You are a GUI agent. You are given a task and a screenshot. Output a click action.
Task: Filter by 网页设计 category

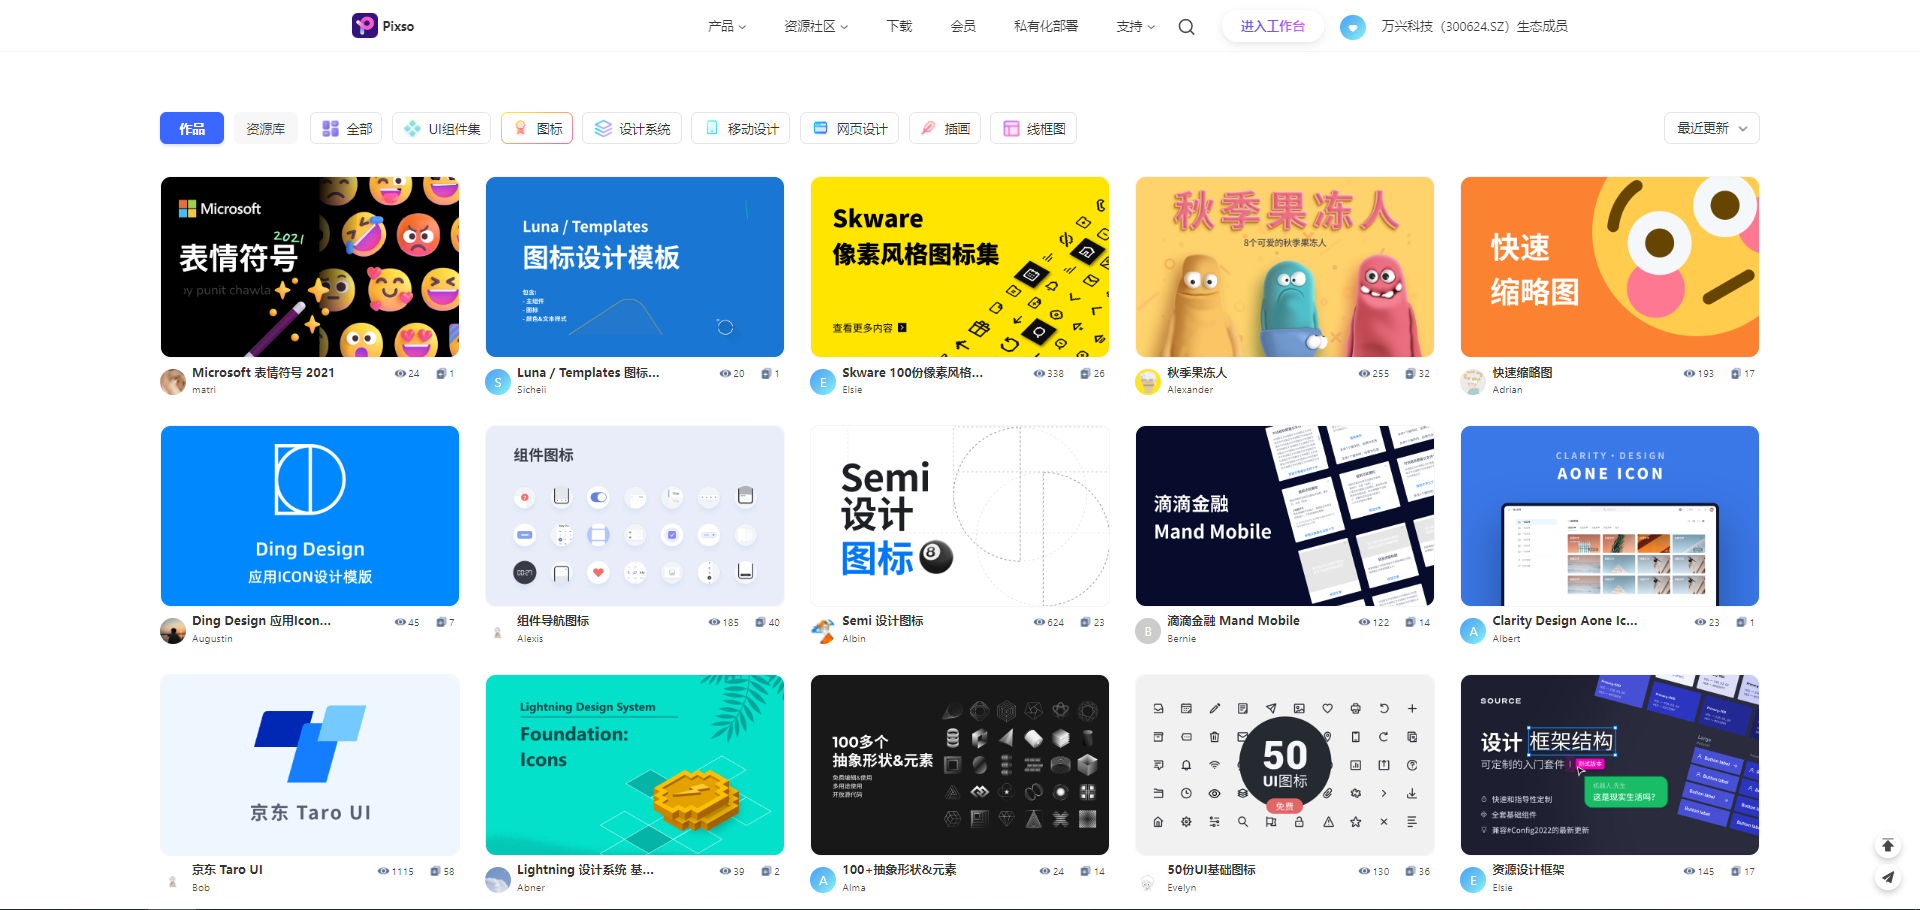[850, 128]
